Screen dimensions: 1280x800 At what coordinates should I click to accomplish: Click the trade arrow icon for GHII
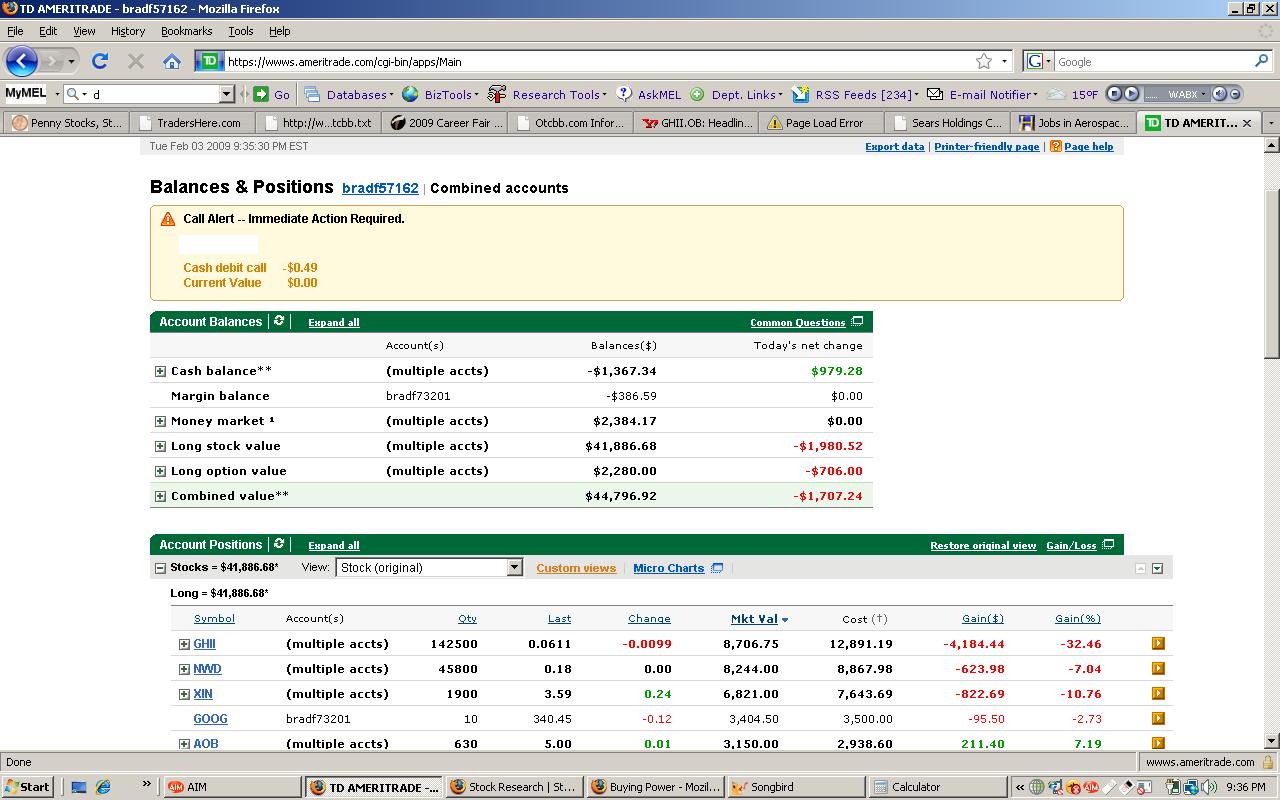coord(1158,644)
